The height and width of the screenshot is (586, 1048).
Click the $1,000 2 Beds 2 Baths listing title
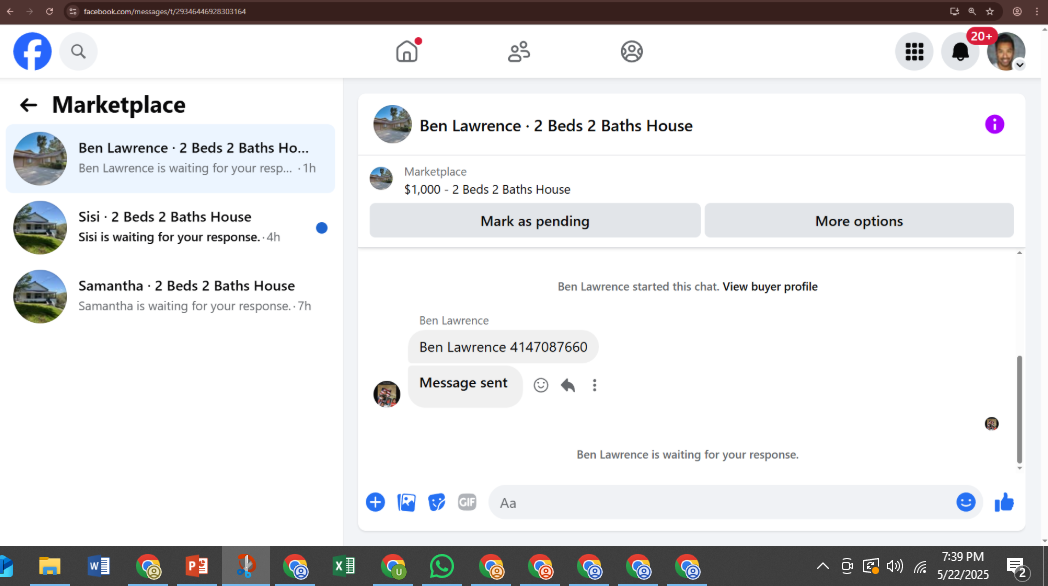point(487,190)
